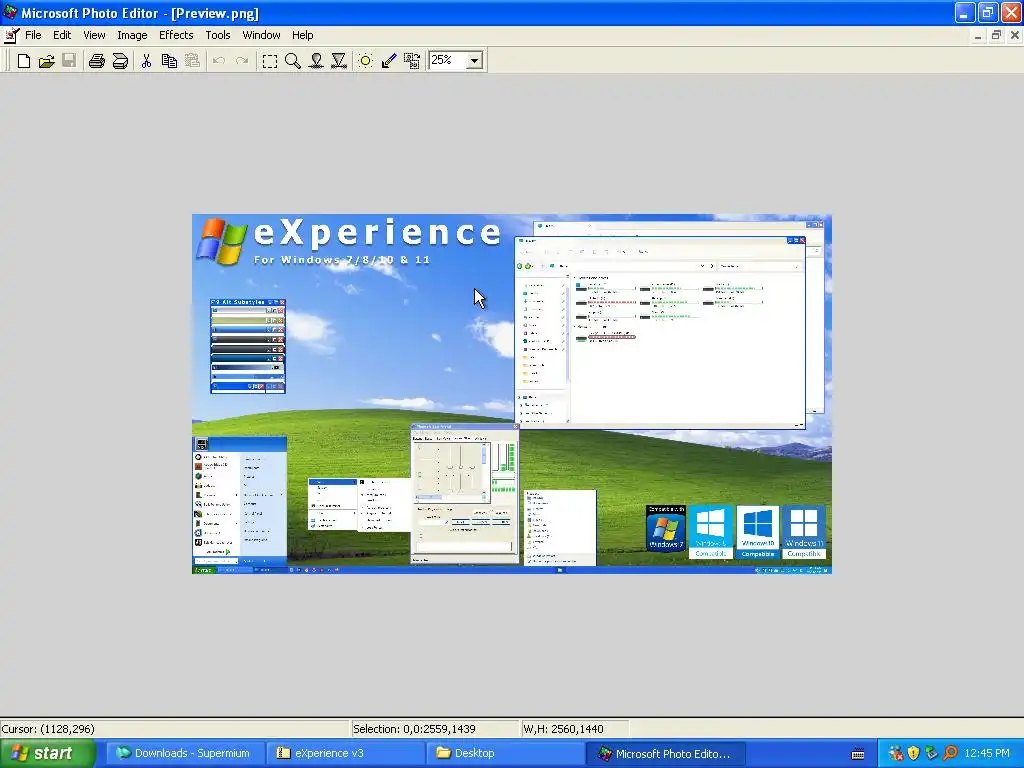Image resolution: width=1024 pixels, height=768 pixels.
Task: Click the 25% zoom value field
Action: (448, 61)
